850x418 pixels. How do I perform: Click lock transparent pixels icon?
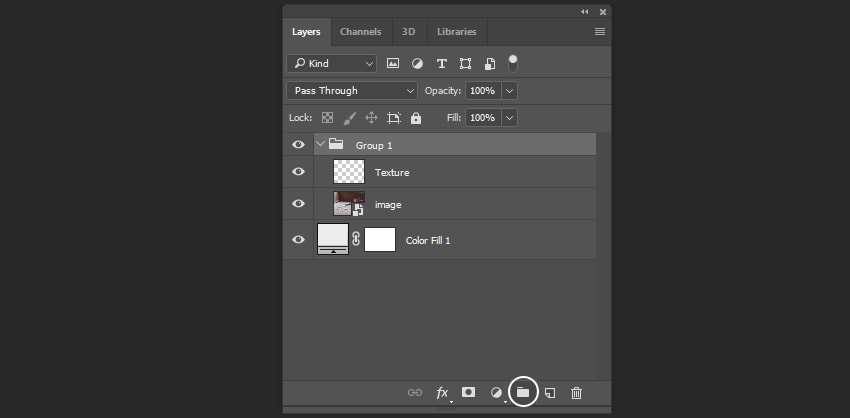pyautogui.click(x=327, y=118)
